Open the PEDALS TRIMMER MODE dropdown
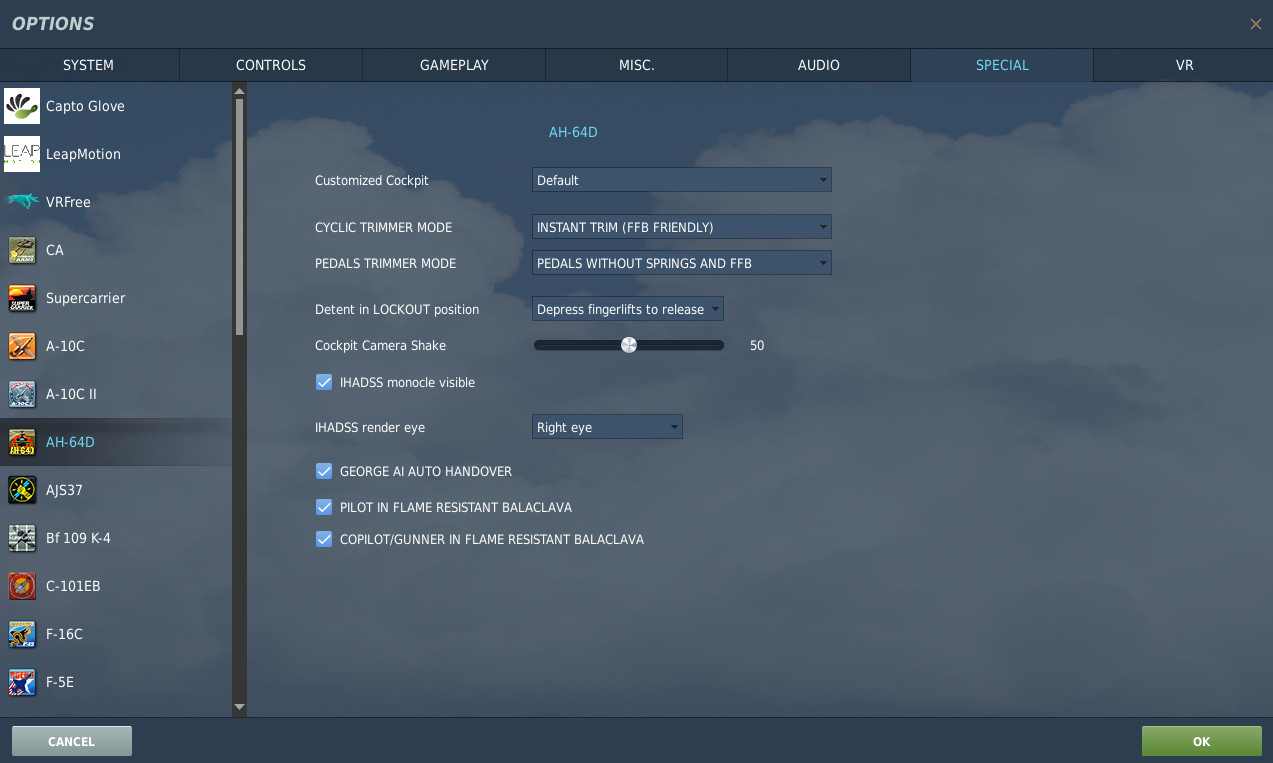 pos(682,263)
